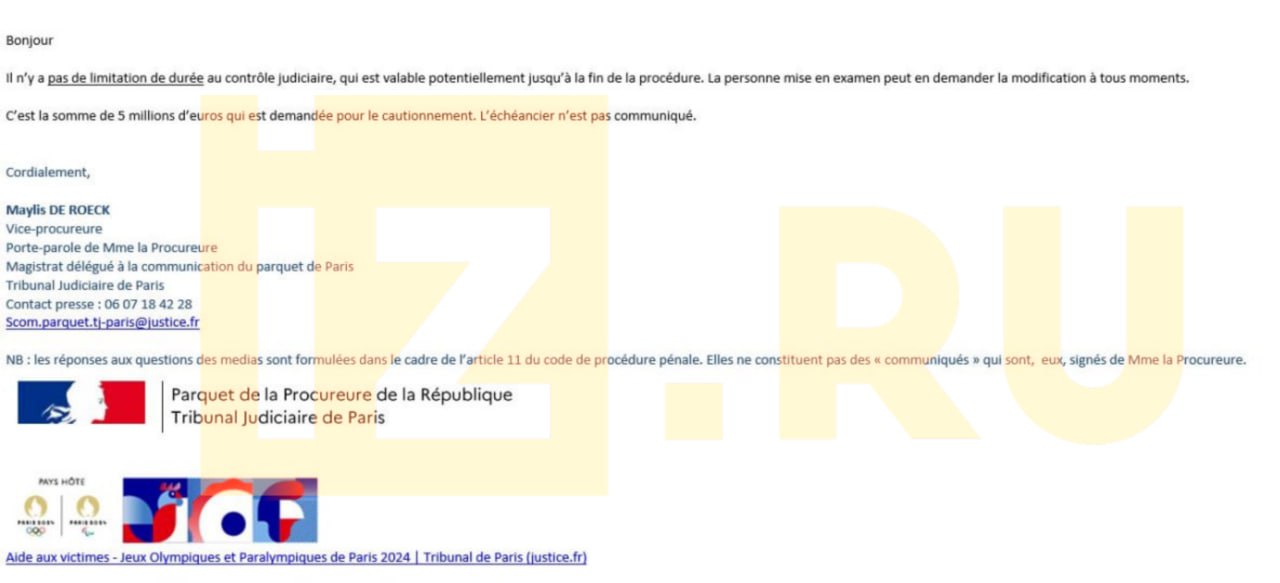Click the sender name Maylis DE ROECK
This screenshot has width=1280, height=583.
click(x=57, y=210)
